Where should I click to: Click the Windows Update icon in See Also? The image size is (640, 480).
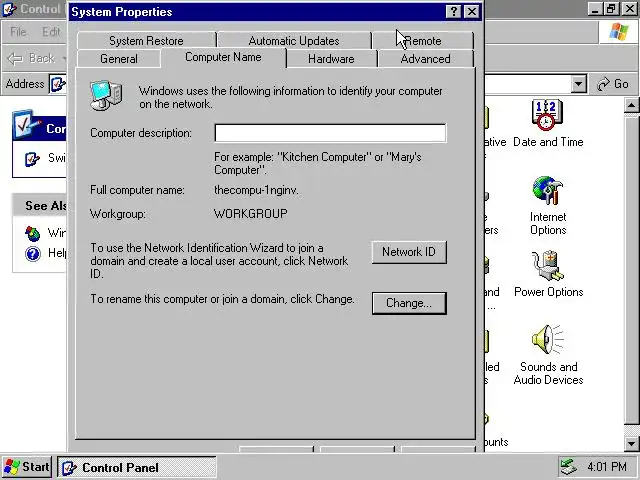[33, 233]
